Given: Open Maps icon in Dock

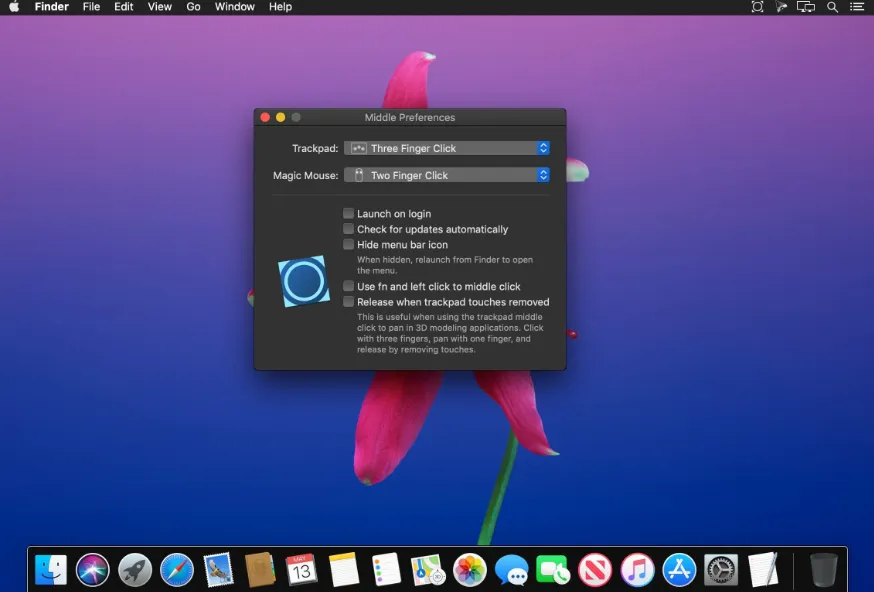Looking at the screenshot, I should coord(428,570).
